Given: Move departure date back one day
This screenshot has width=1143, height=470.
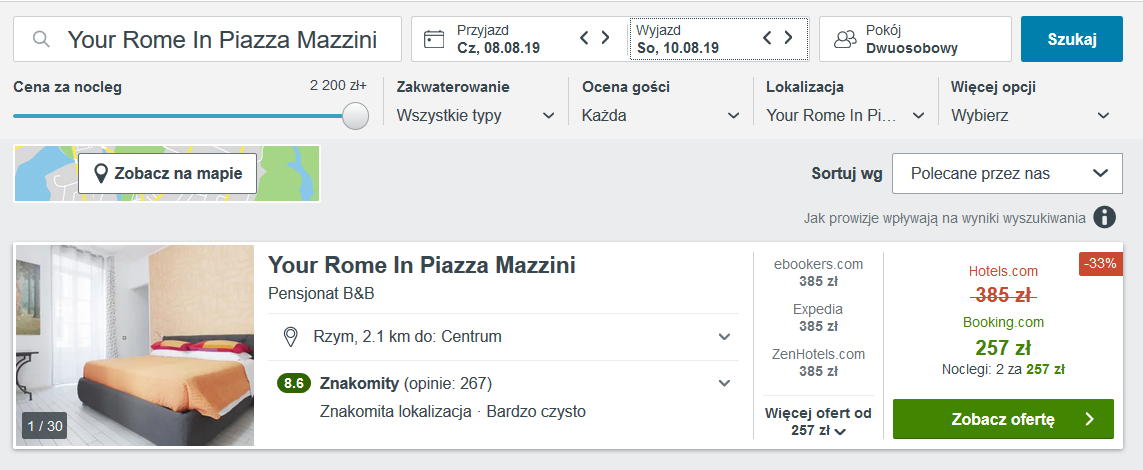Looking at the screenshot, I should click(x=767, y=37).
